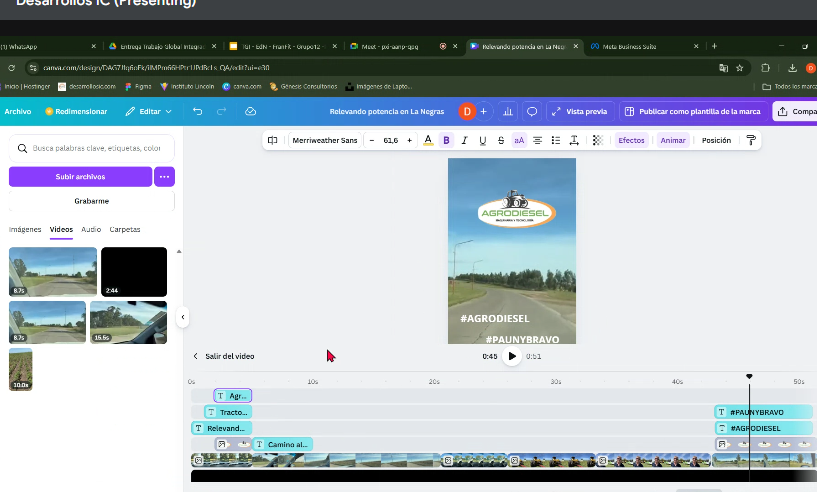Click the text color letter A icon

pos(428,140)
